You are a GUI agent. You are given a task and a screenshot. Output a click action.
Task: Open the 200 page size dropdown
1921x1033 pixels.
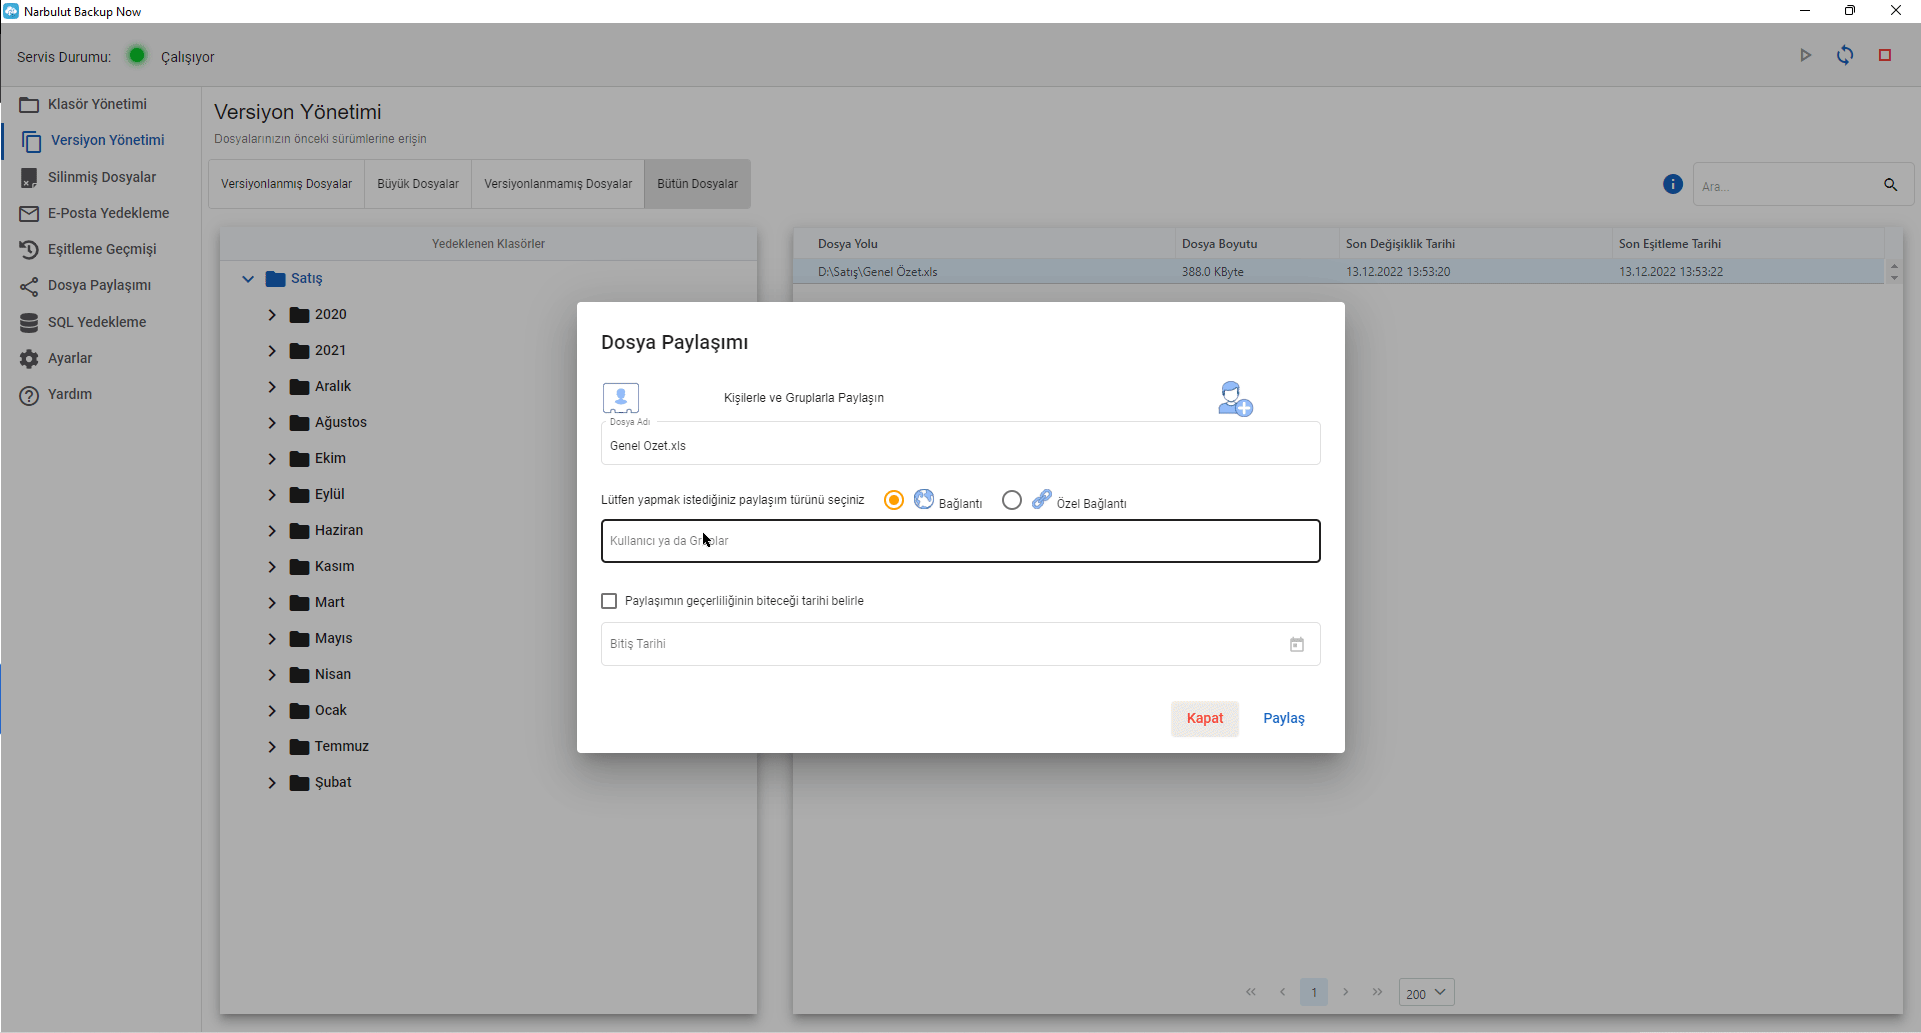point(1426,993)
